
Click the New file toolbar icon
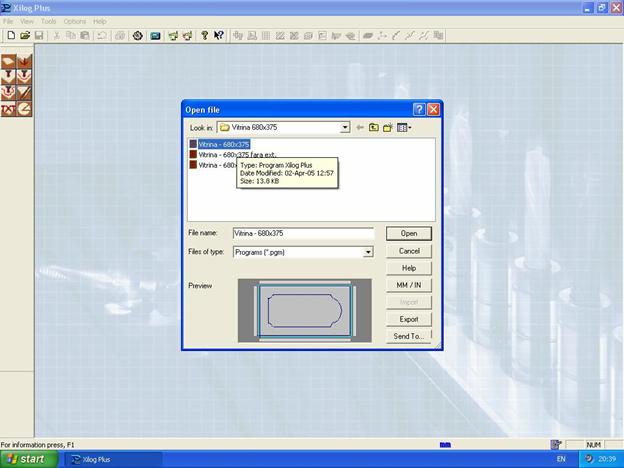tap(11, 35)
